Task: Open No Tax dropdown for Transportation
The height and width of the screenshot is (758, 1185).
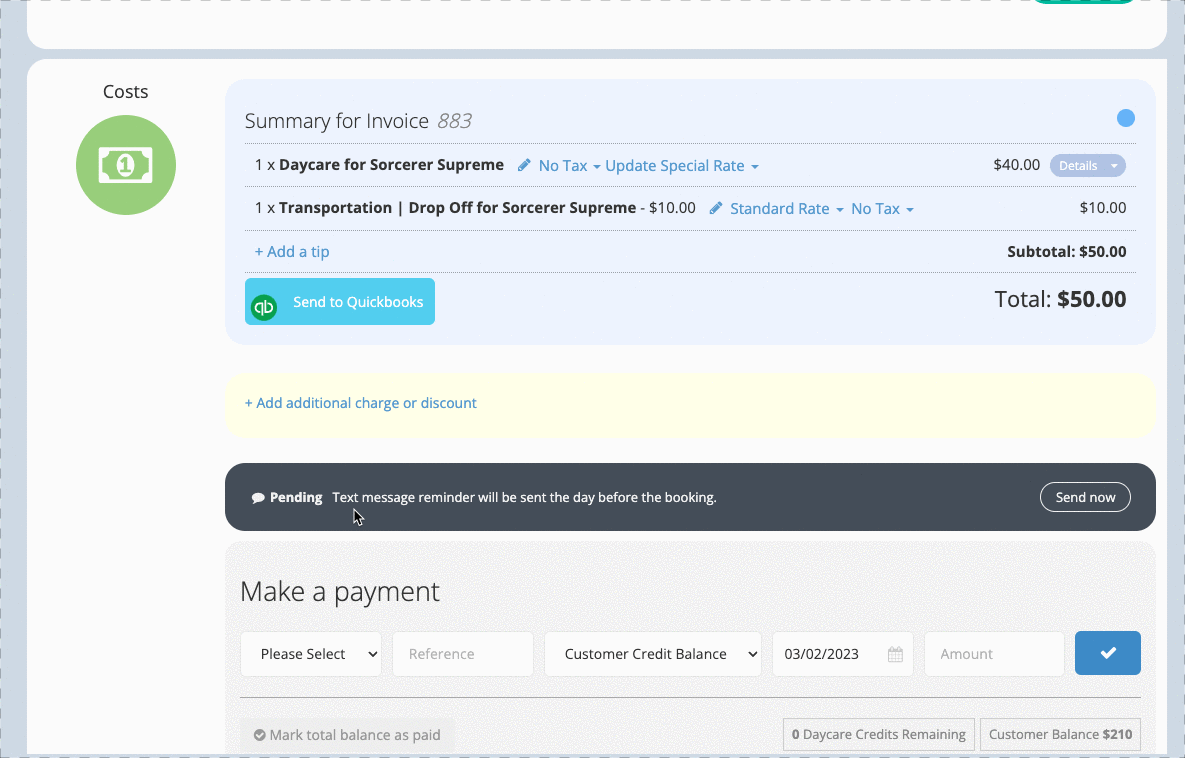Action: click(x=882, y=209)
